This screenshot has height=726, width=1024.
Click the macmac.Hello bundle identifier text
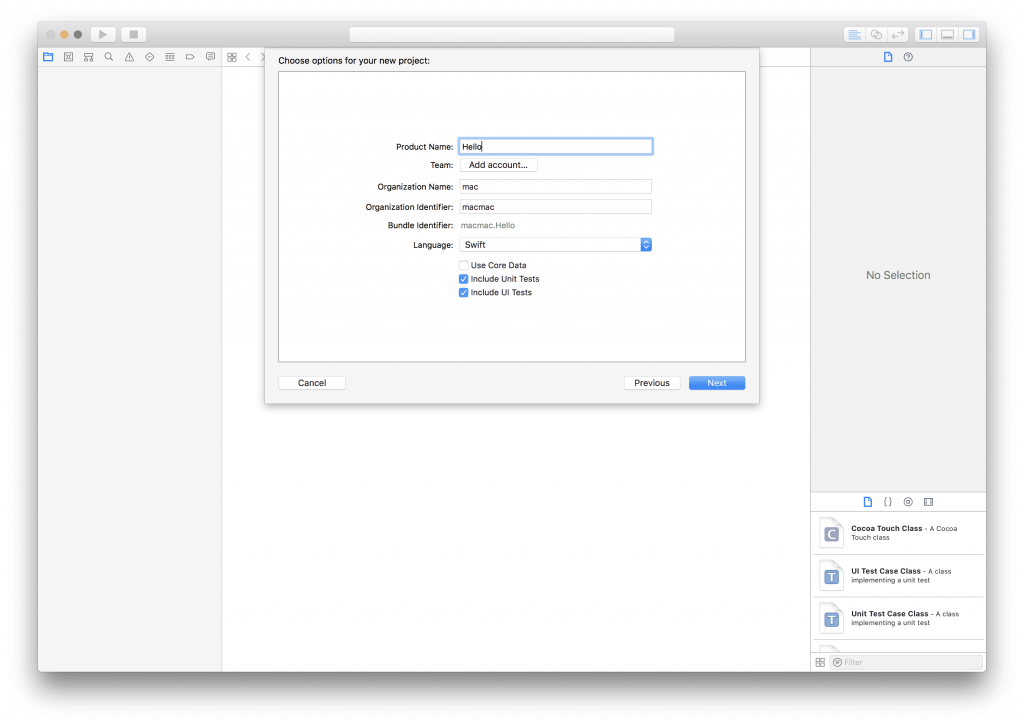click(x=488, y=225)
